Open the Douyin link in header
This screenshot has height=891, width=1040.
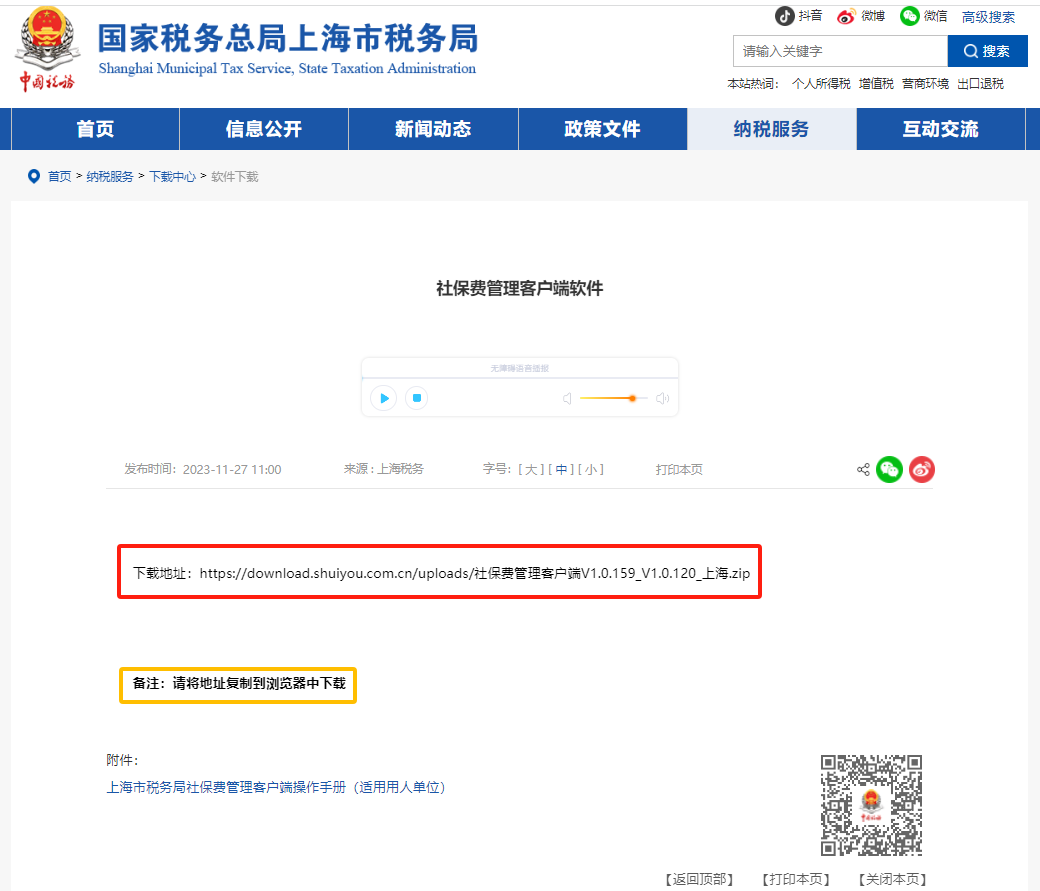click(799, 16)
